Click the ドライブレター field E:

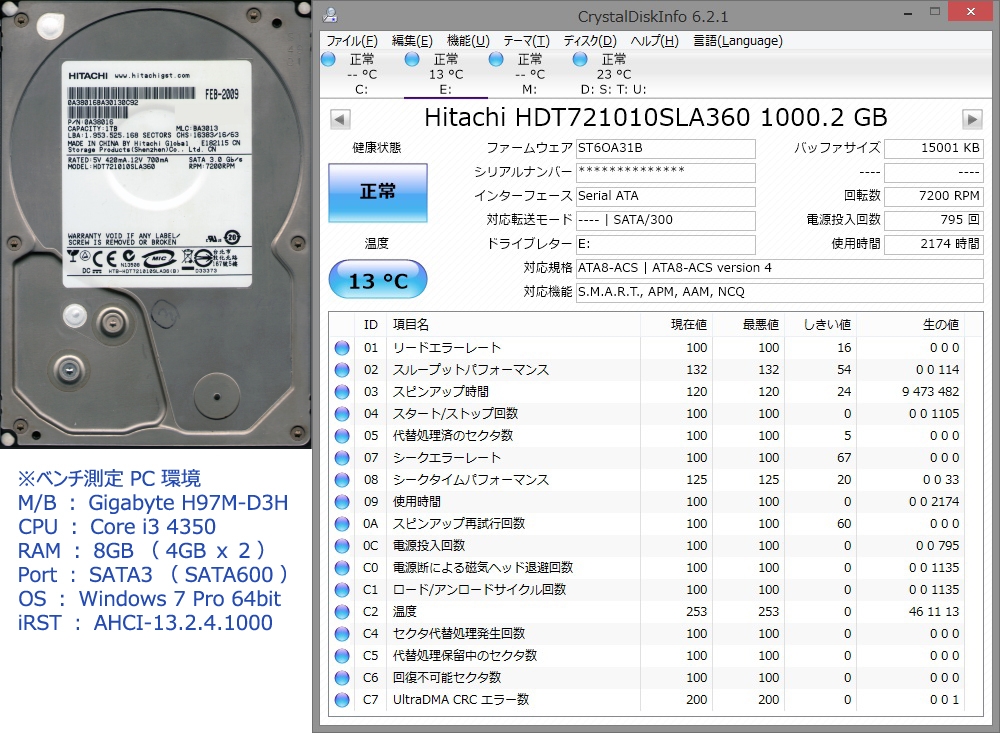pos(665,244)
